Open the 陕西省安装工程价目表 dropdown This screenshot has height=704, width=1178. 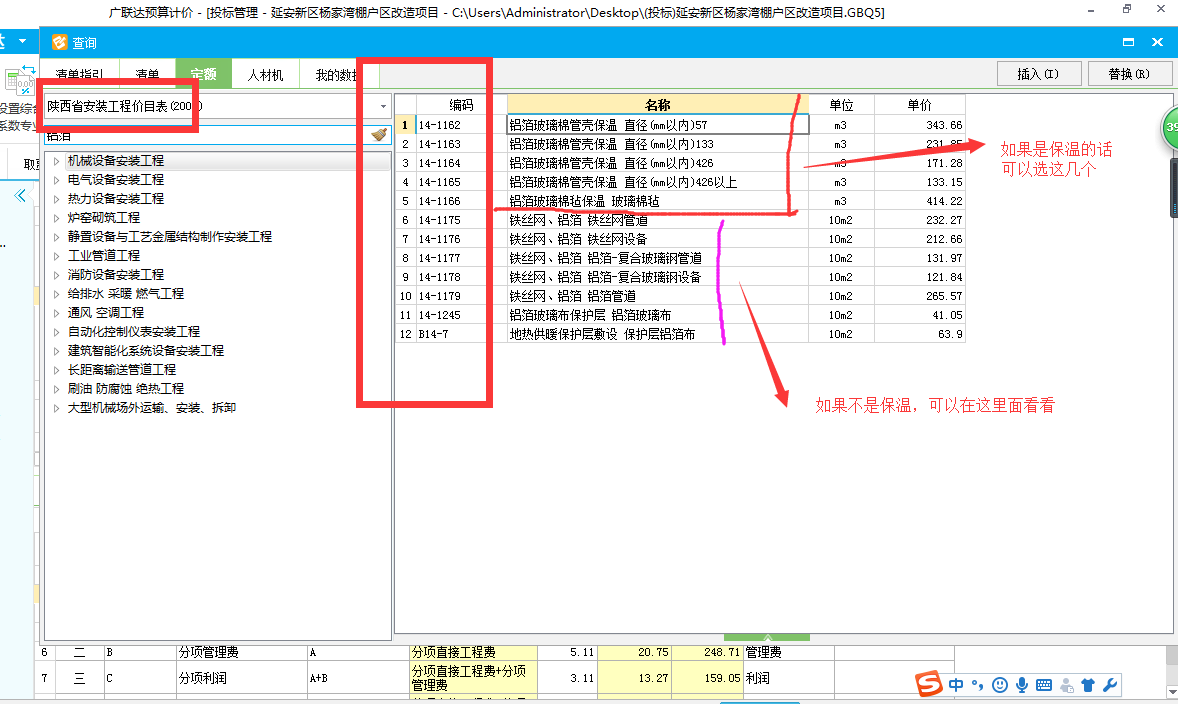point(383,107)
